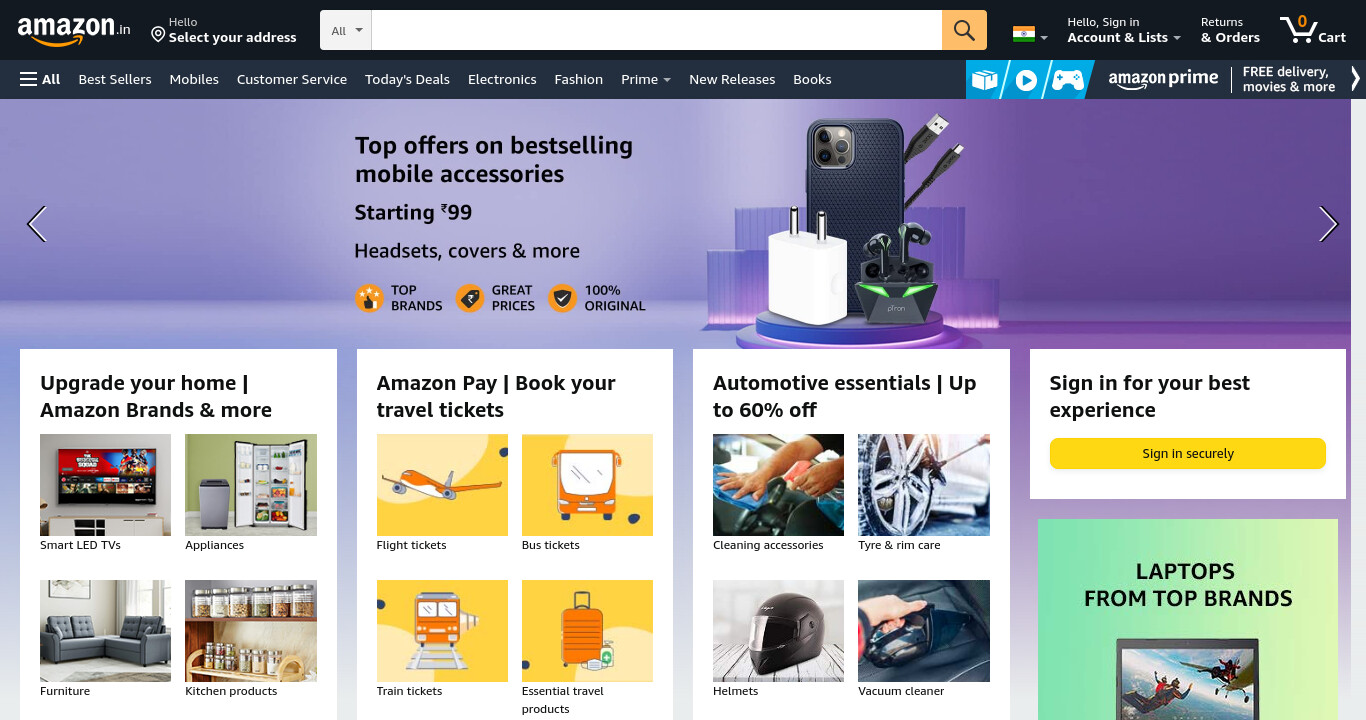Click the Amazon.in logo

(74, 30)
